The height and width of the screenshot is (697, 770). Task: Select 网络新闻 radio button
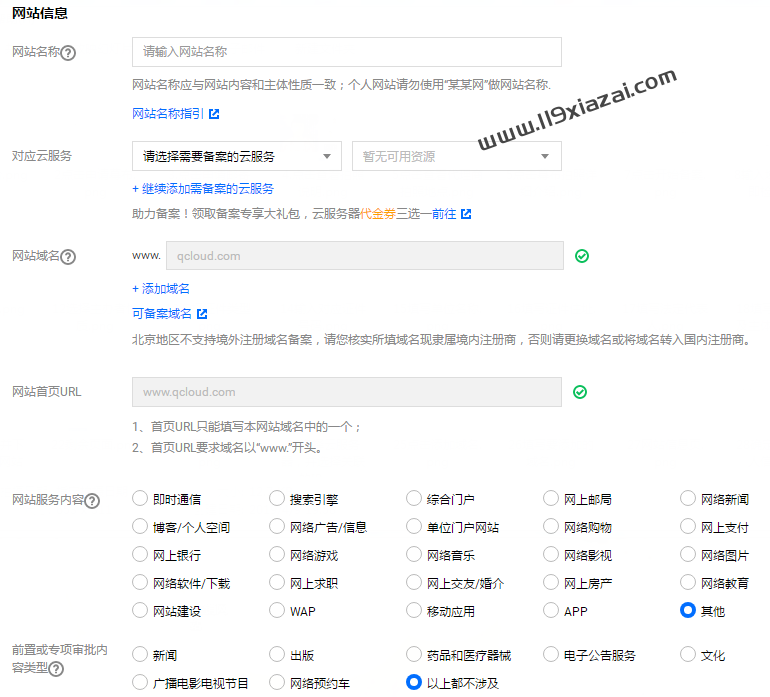pyautogui.click(x=688, y=498)
